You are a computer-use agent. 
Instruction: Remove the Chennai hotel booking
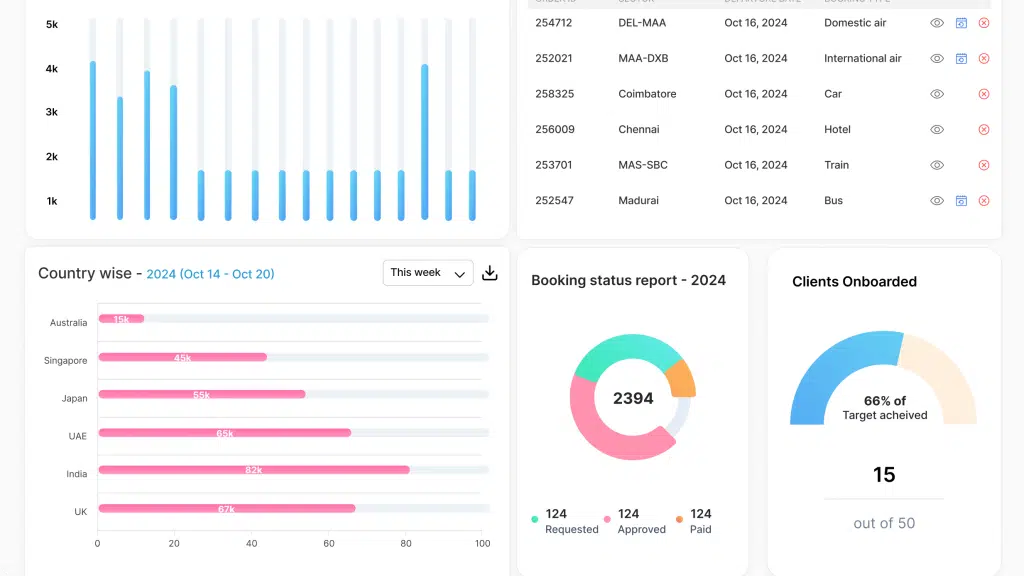click(984, 129)
